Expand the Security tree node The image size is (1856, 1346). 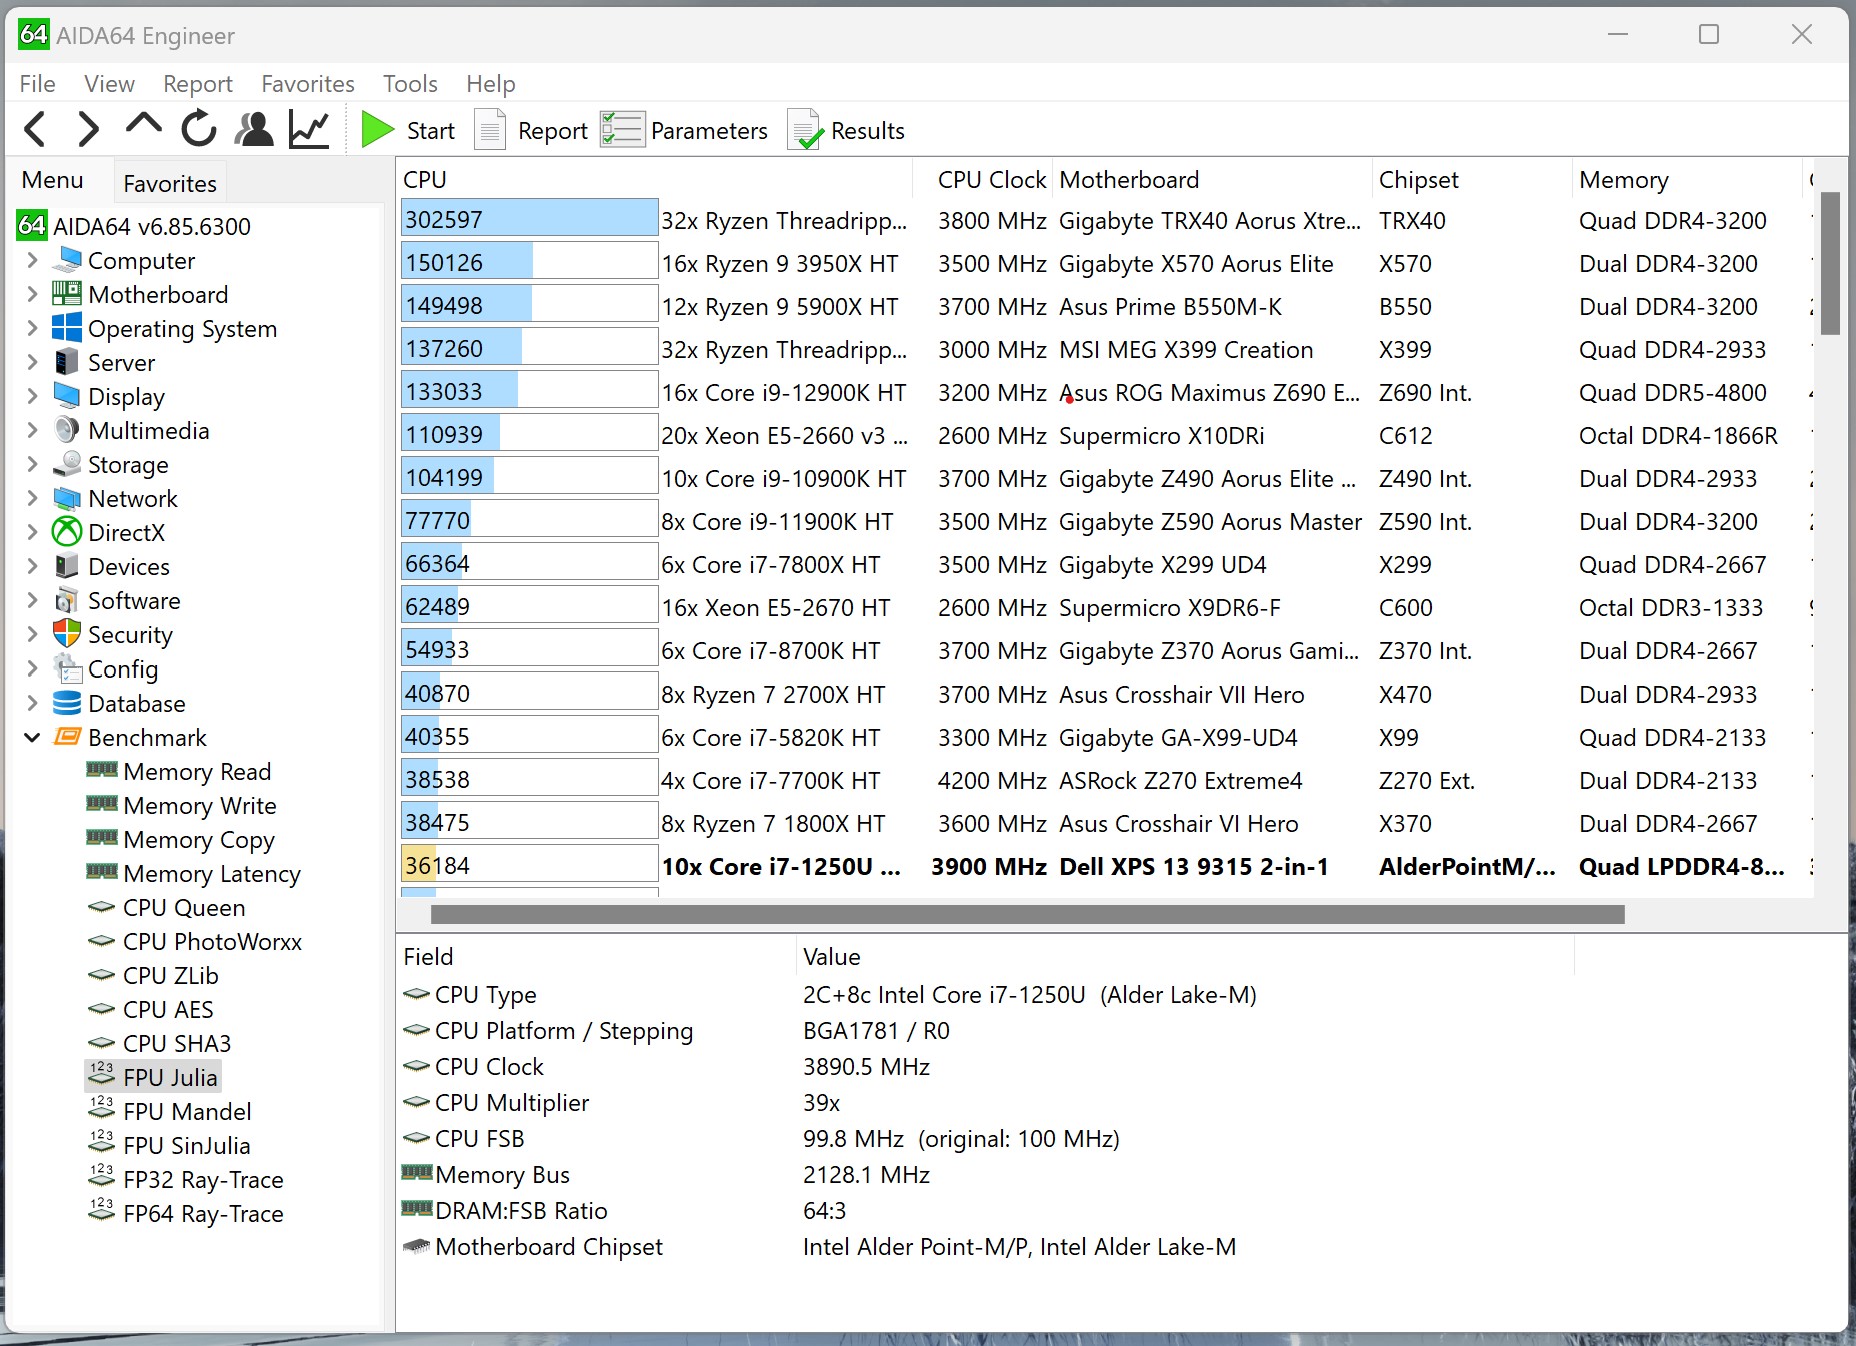[x=32, y=634]
